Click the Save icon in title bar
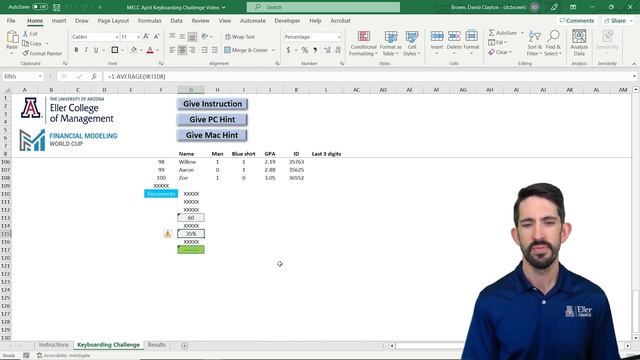This screenshot has height=360, width=640. coord(57,7)
